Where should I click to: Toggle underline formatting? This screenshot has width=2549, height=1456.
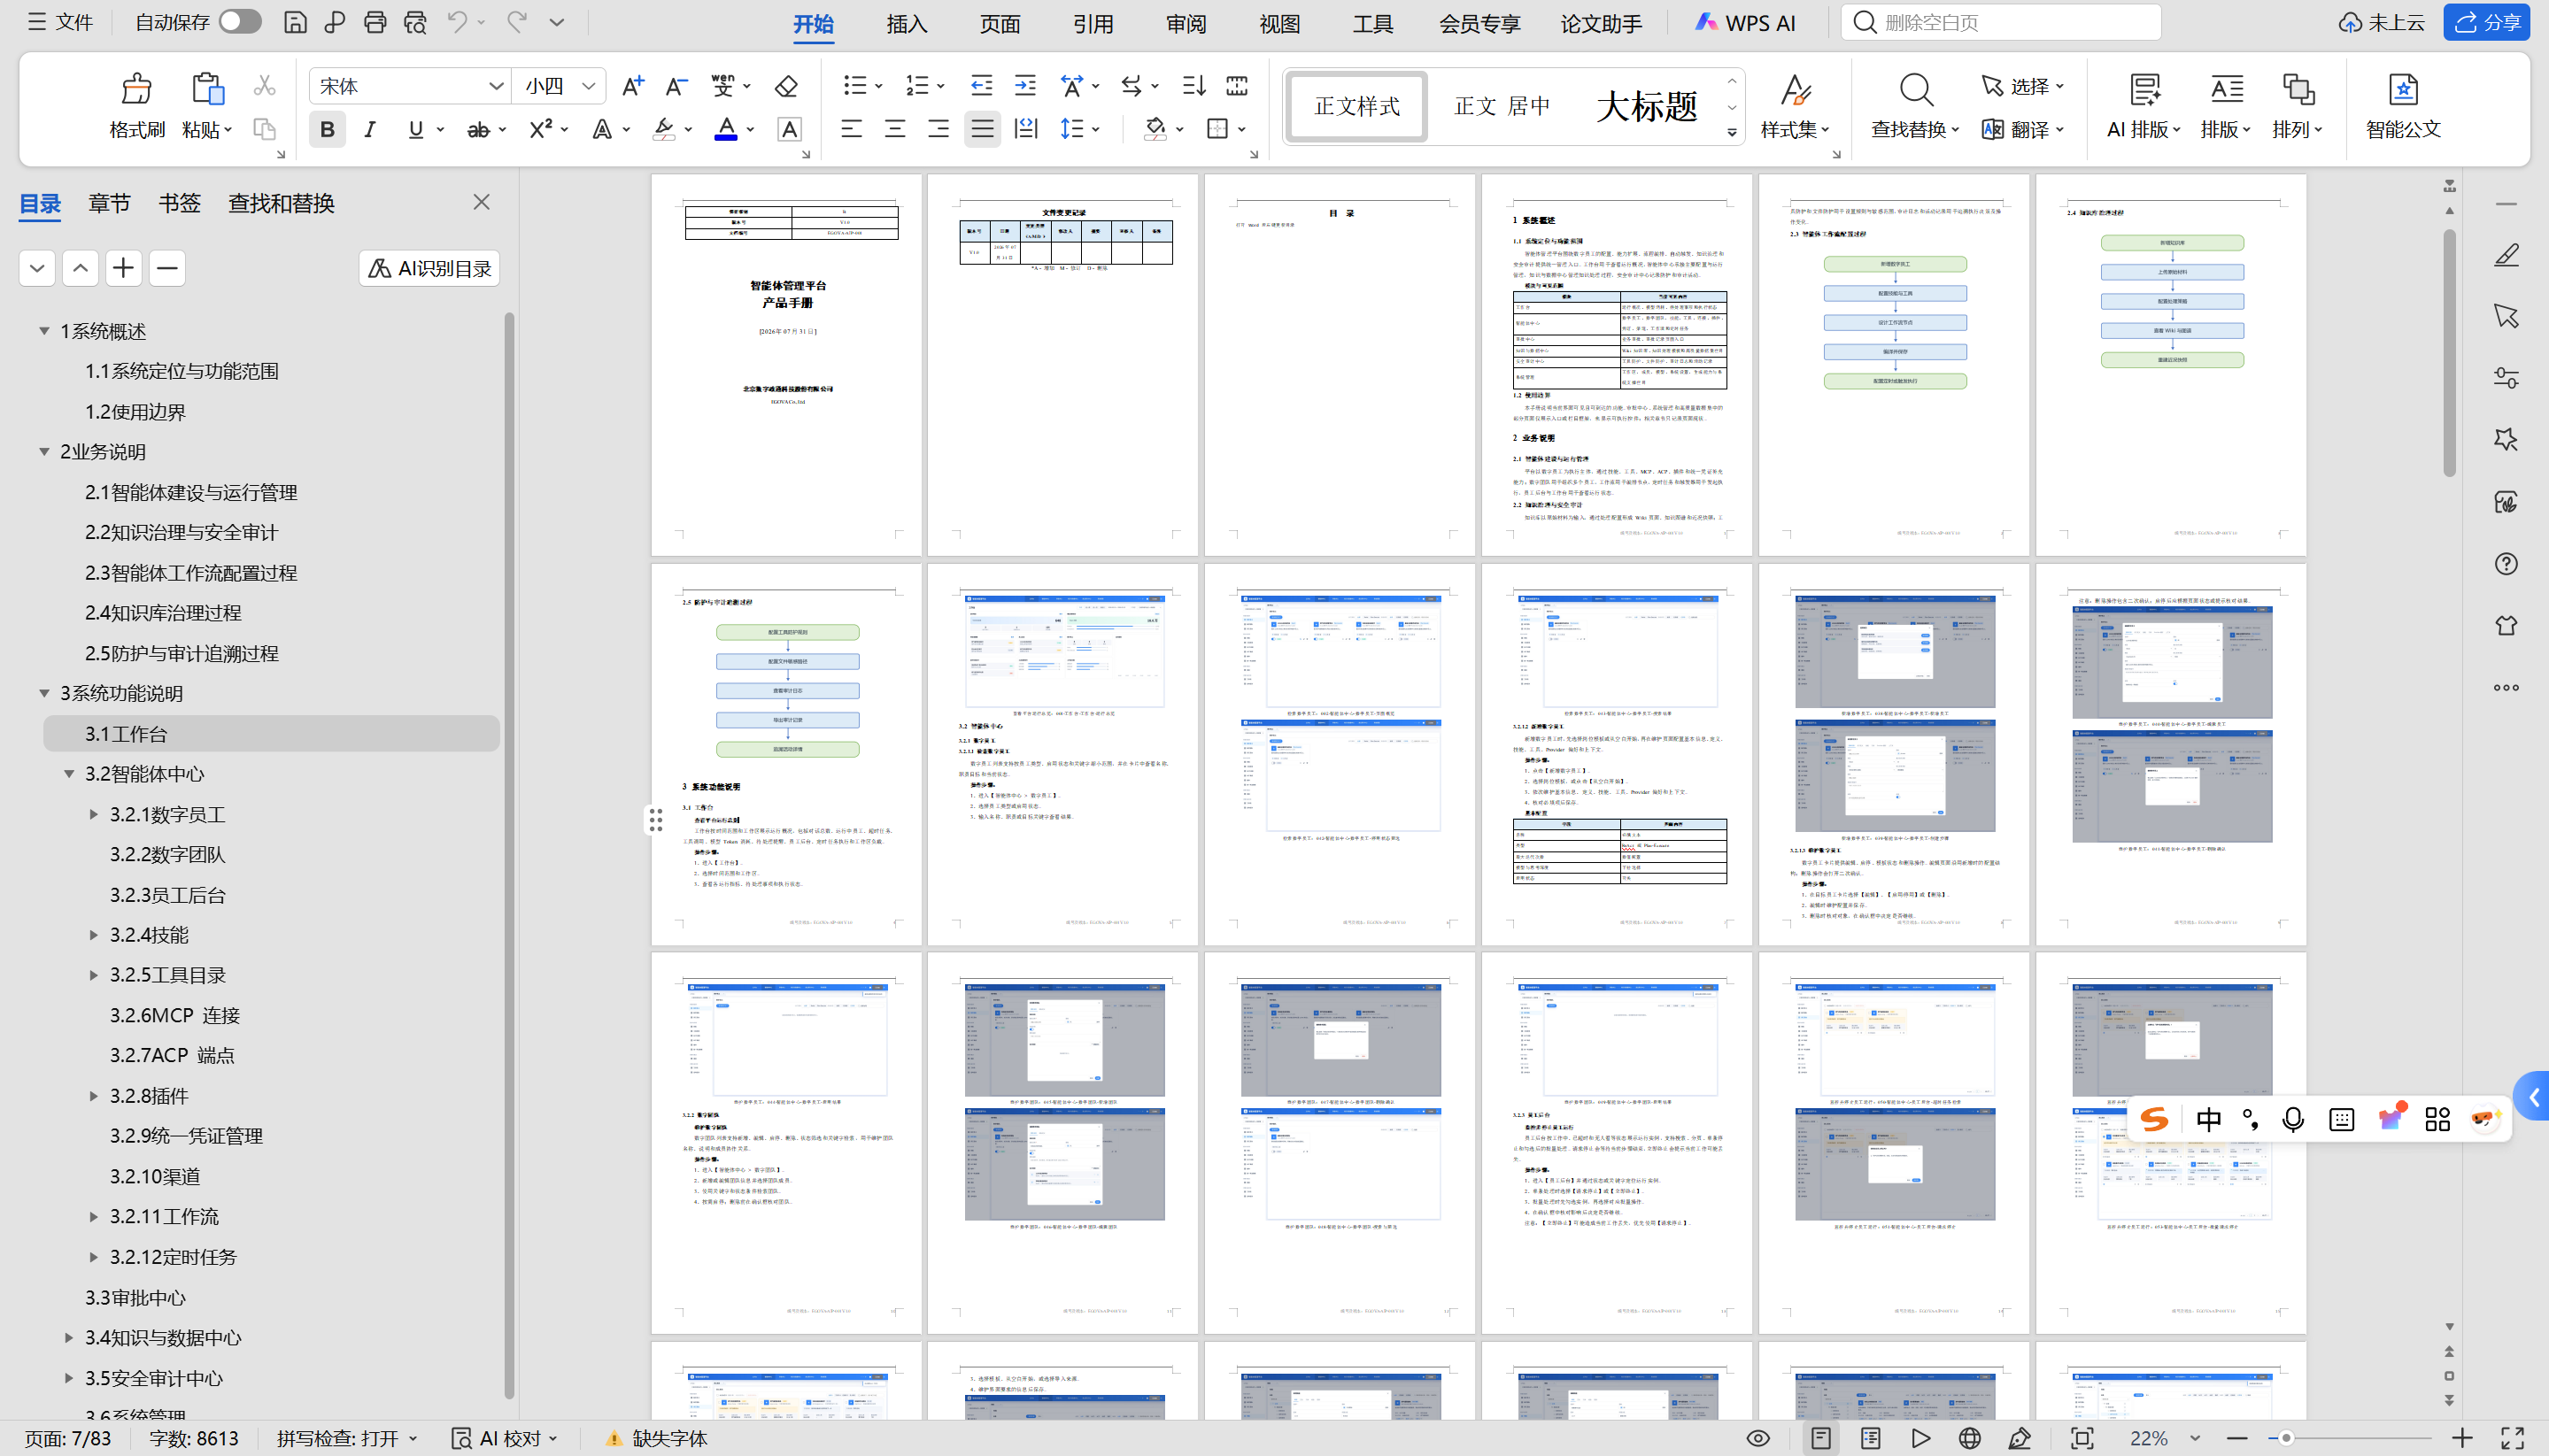(x=415, y=129)
